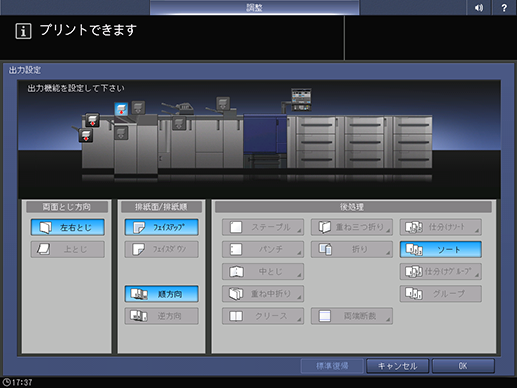This screenshot has width=517, height=388.
Task: Select 左右とじ binding direction
Action: click(68, 227)
